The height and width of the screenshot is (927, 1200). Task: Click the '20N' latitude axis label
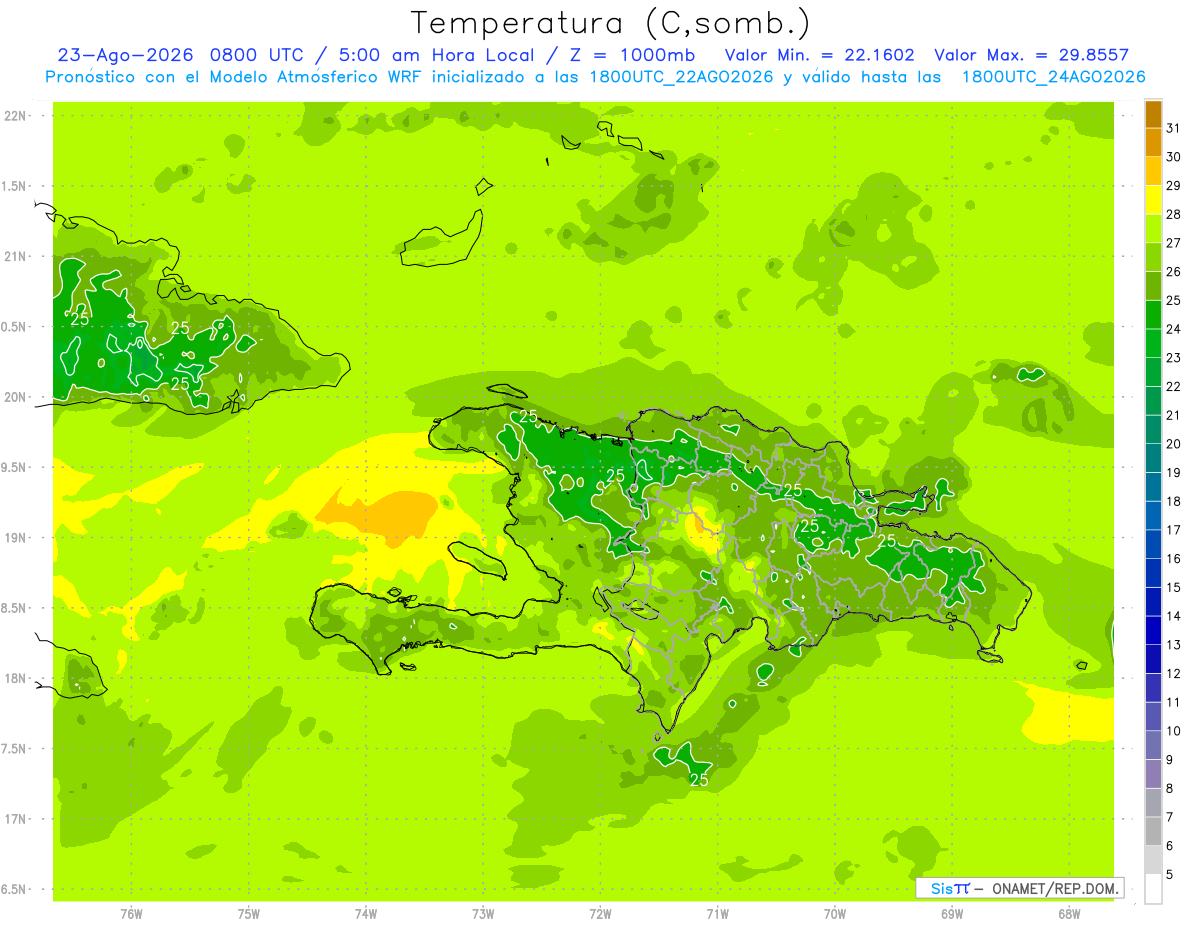(14, 397)
